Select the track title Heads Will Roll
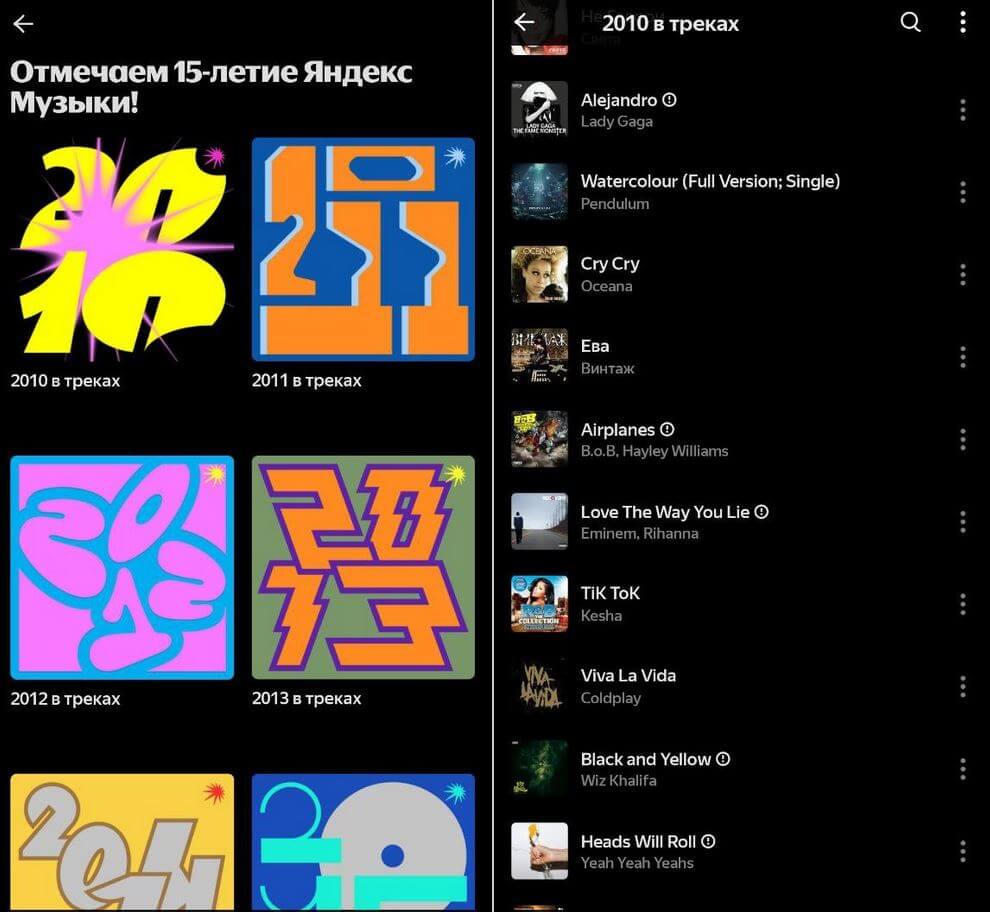Screen dimensions: 990x912 pyautogui.click(x=638, y=842)
